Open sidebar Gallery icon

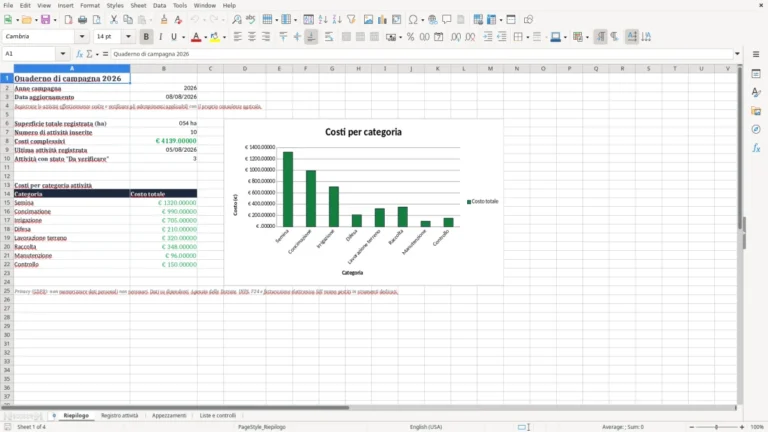click(756, 111)
